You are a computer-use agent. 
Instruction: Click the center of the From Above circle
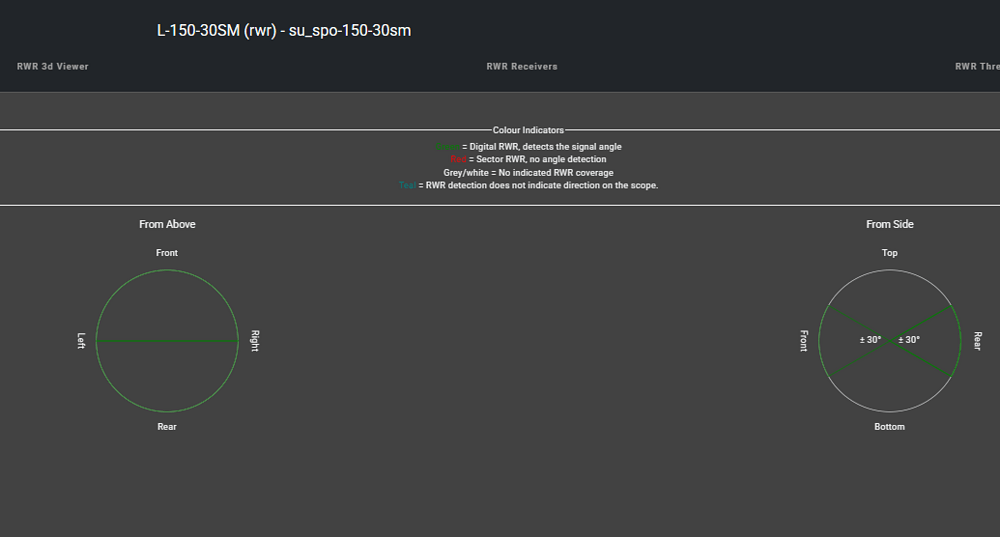[167, 341]
